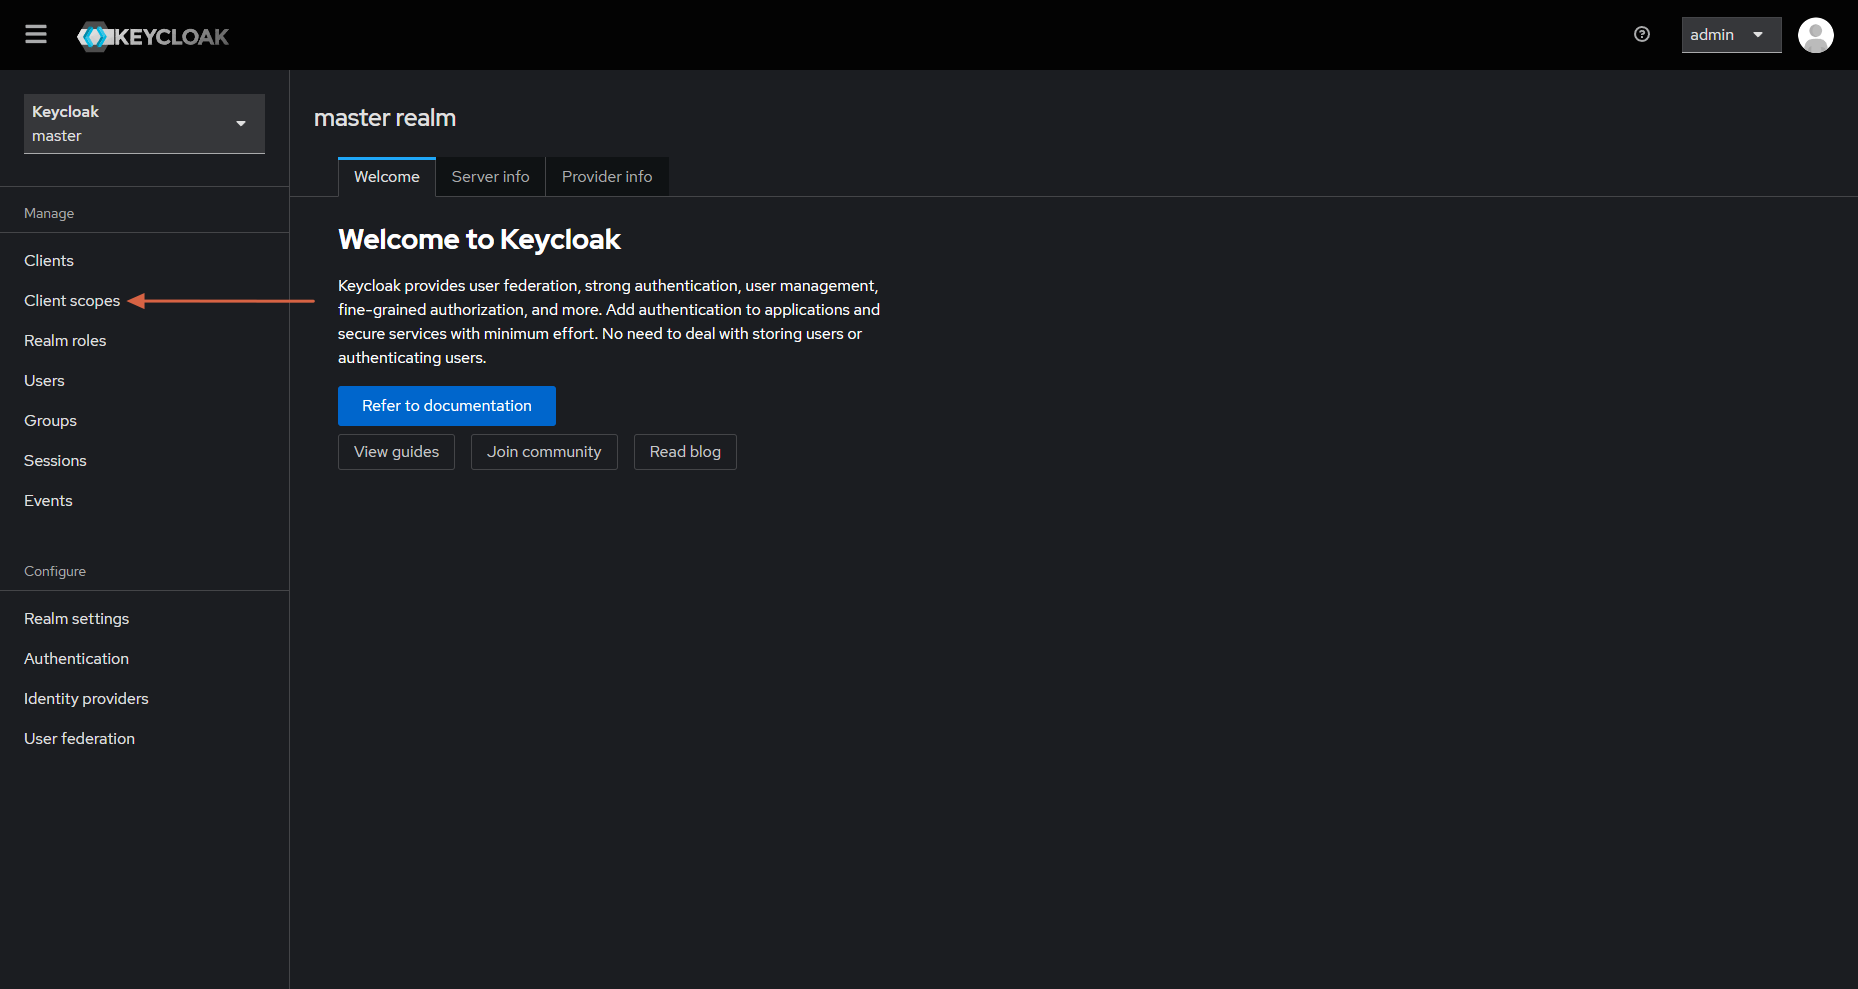Screen dimensions: 1858x989
Task: Click the Keycloak logo
Action: 153,36
